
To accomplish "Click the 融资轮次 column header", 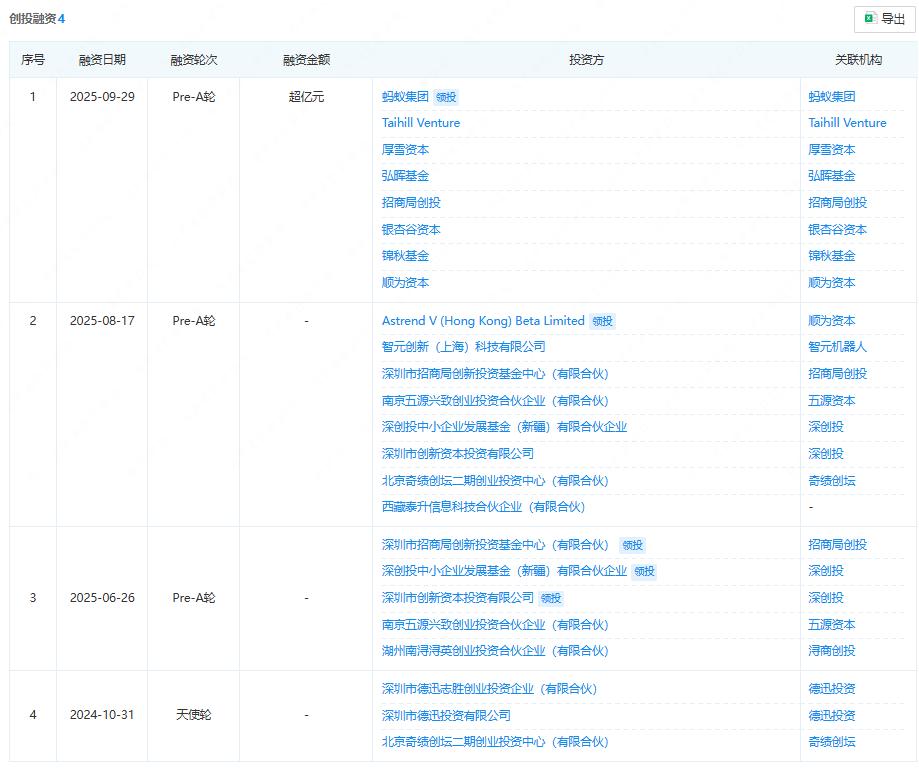I will (x=193, y=60).
